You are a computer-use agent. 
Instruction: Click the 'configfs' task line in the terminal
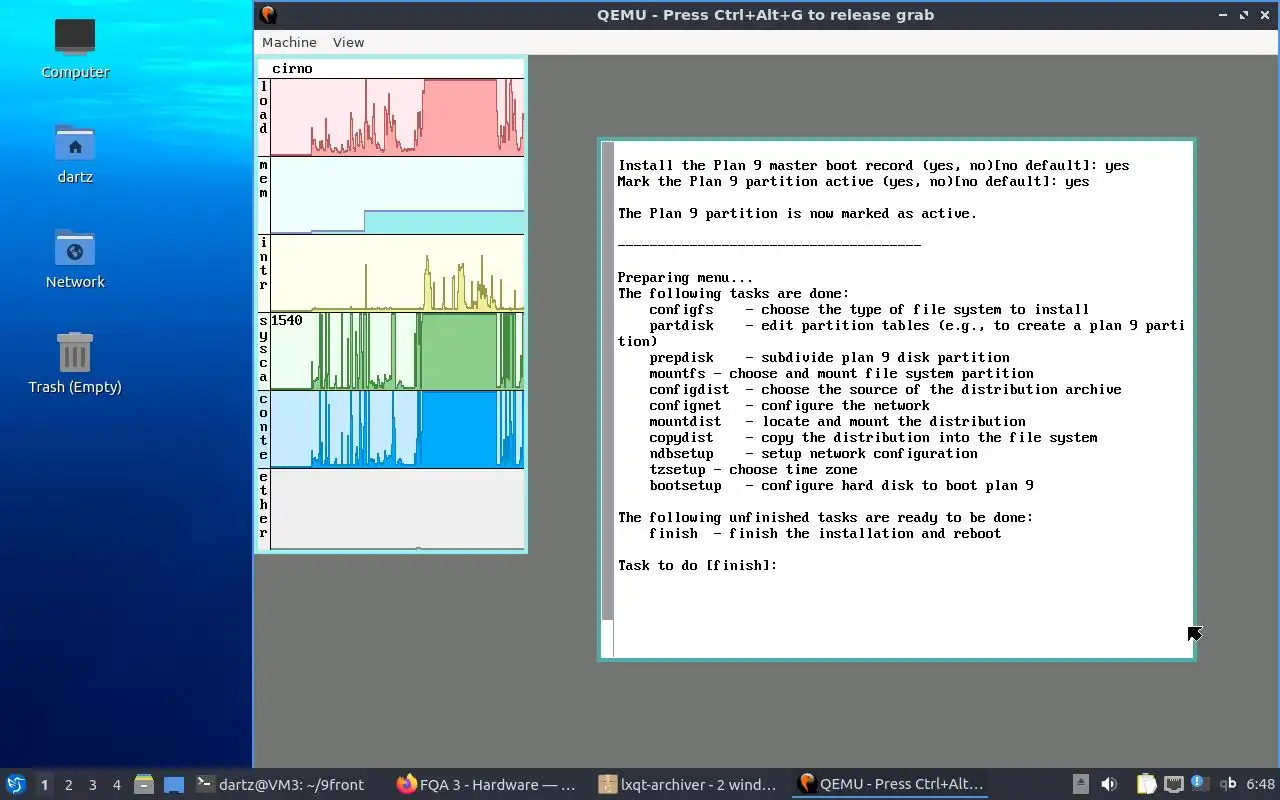(x=869, y=310)
